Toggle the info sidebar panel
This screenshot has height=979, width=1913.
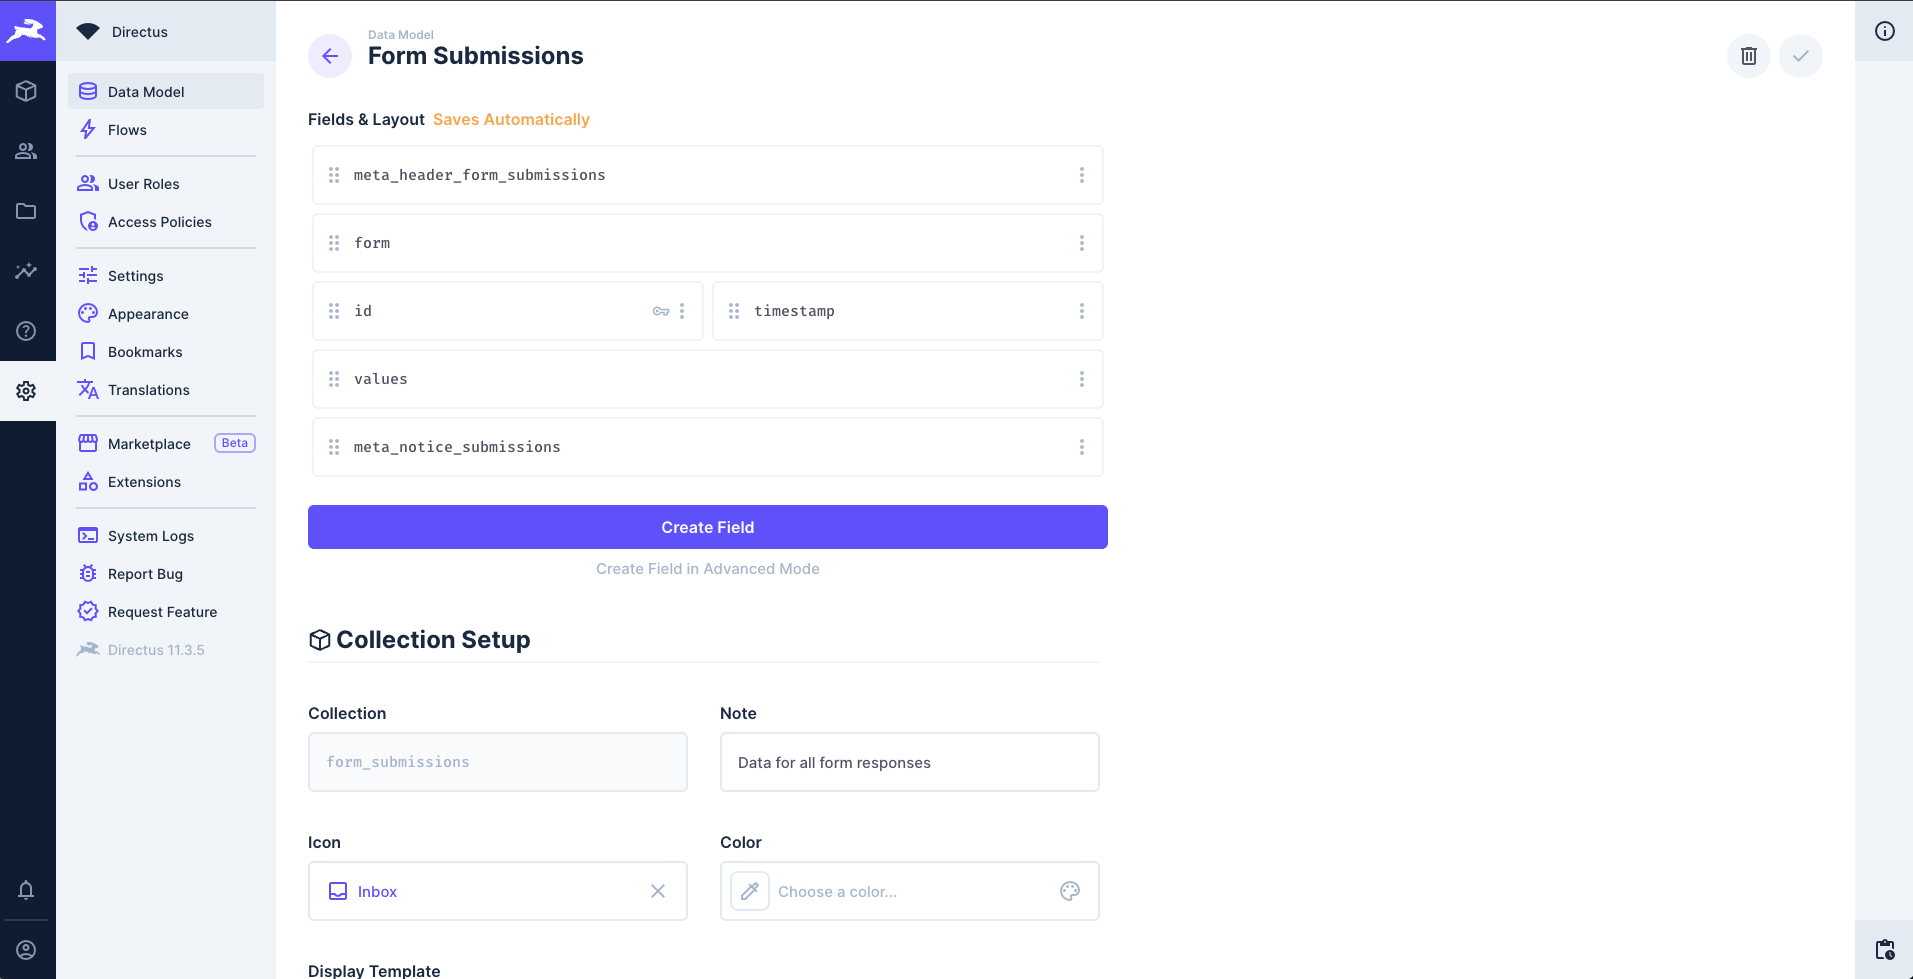[1886, 31]
